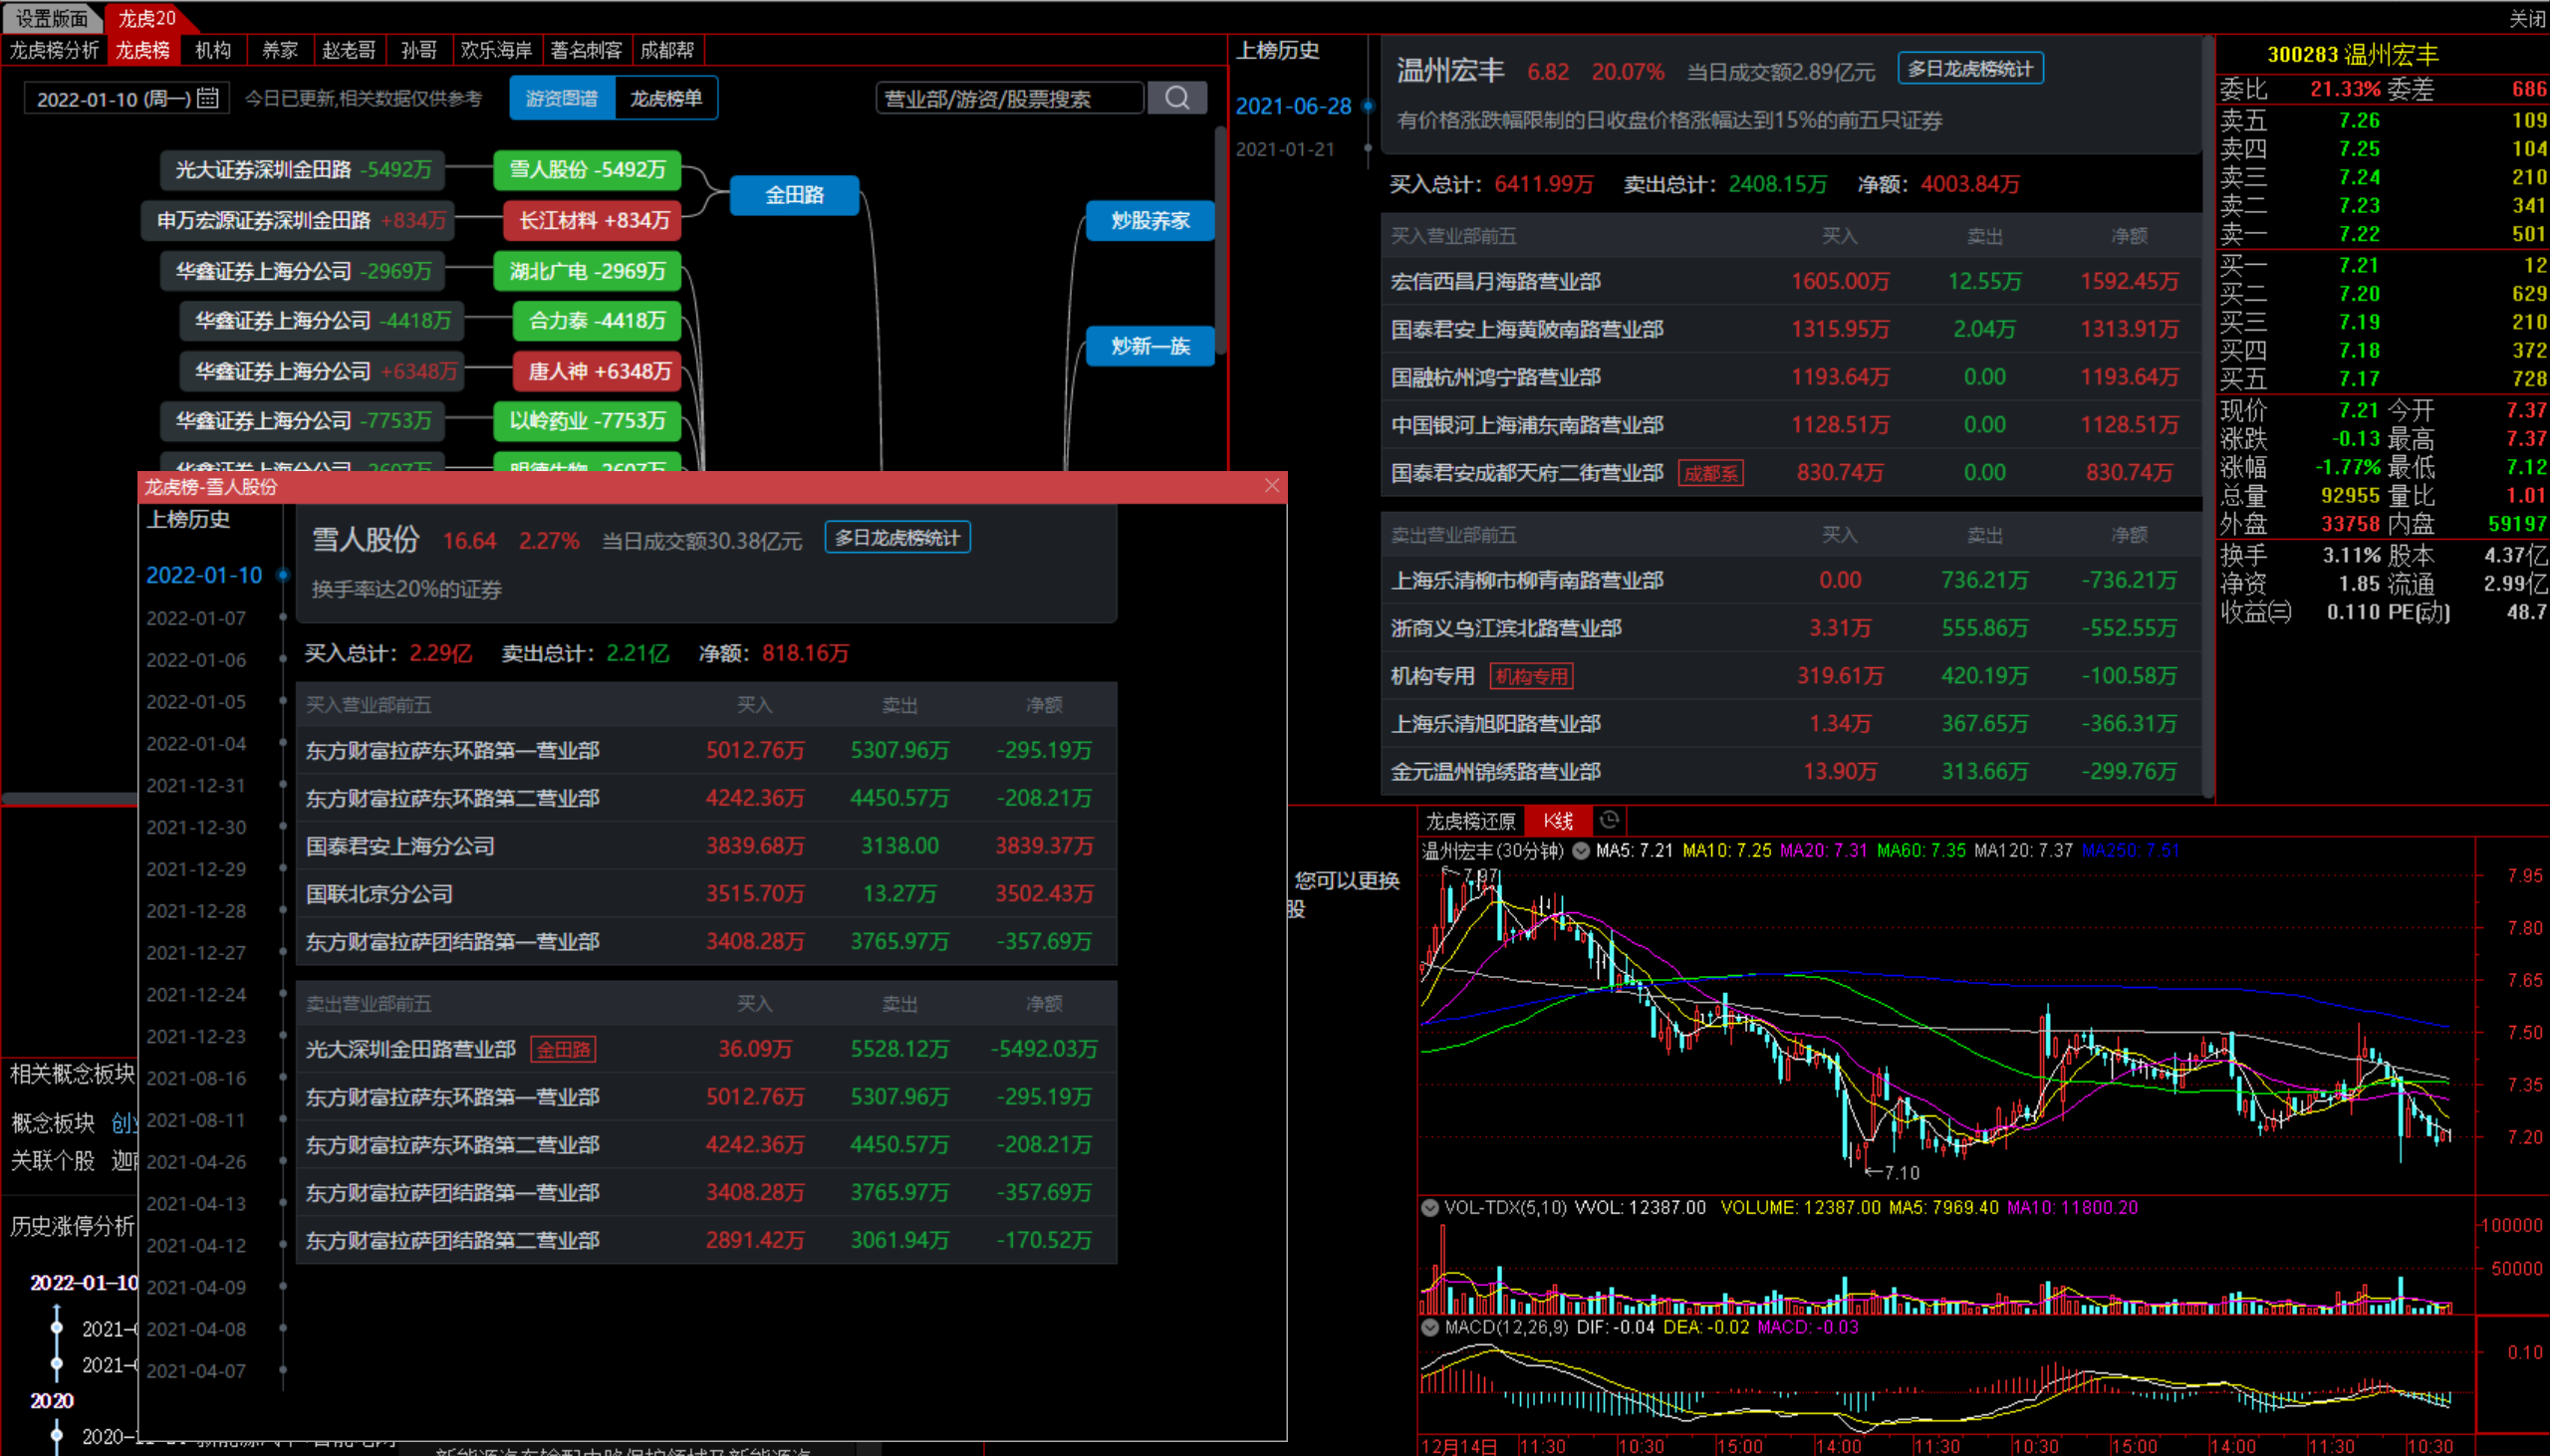Close the 龙虎榜-雪人股份 popup window
The image size is (2550, 1456).
tap(1272, 486)
